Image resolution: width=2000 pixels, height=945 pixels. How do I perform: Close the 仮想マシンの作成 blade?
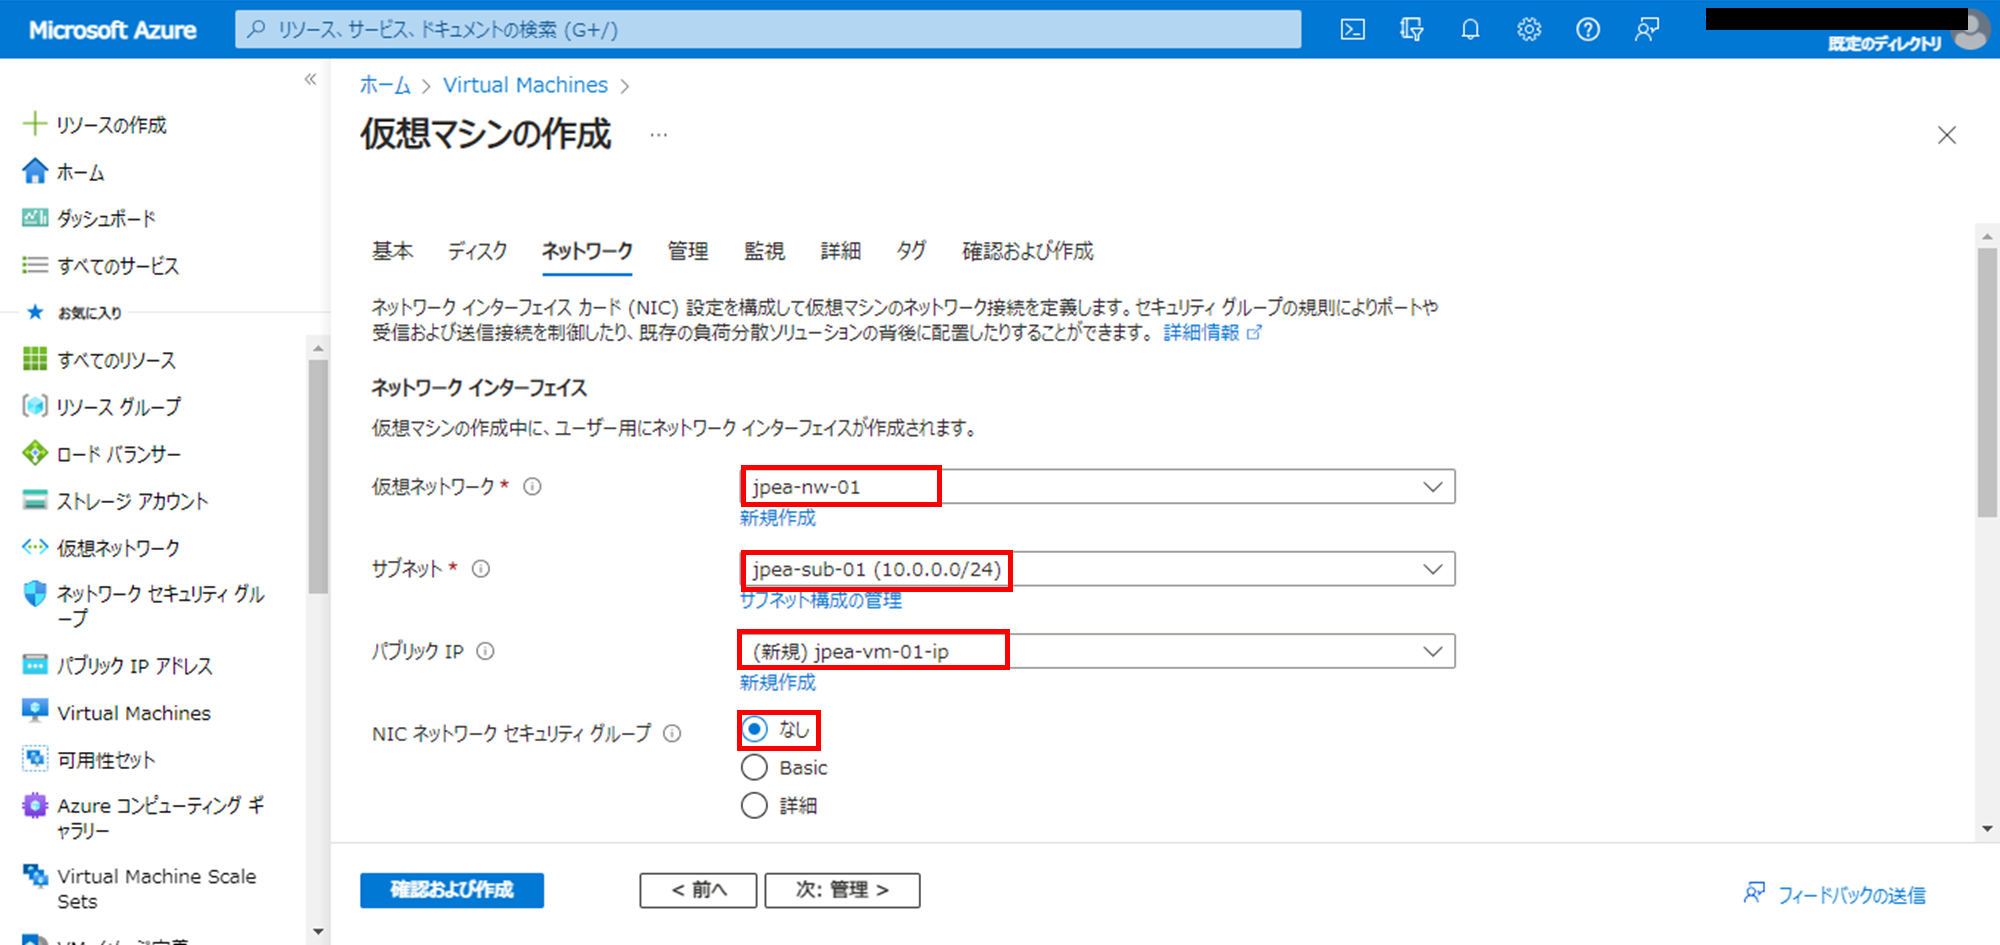point(1946,135)
